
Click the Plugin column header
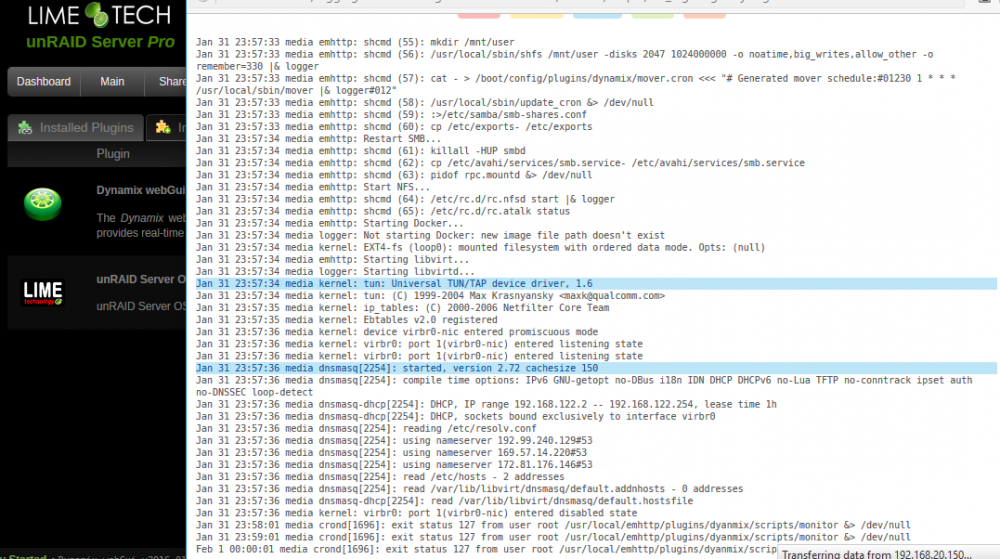[113, 154]
